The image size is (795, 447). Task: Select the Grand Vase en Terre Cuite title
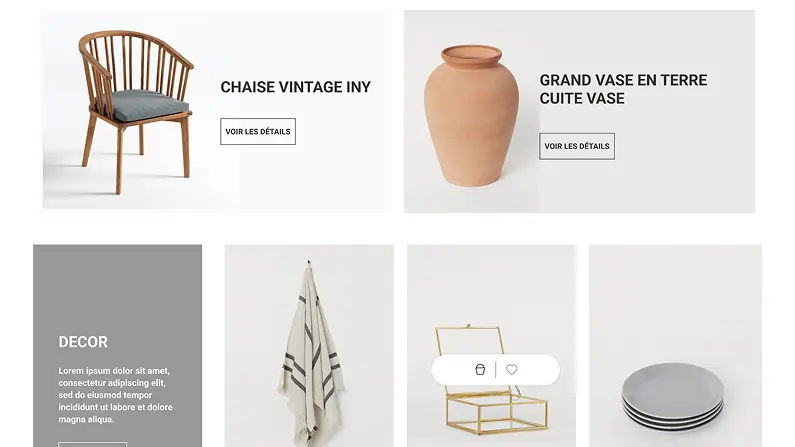click(623, 89)
